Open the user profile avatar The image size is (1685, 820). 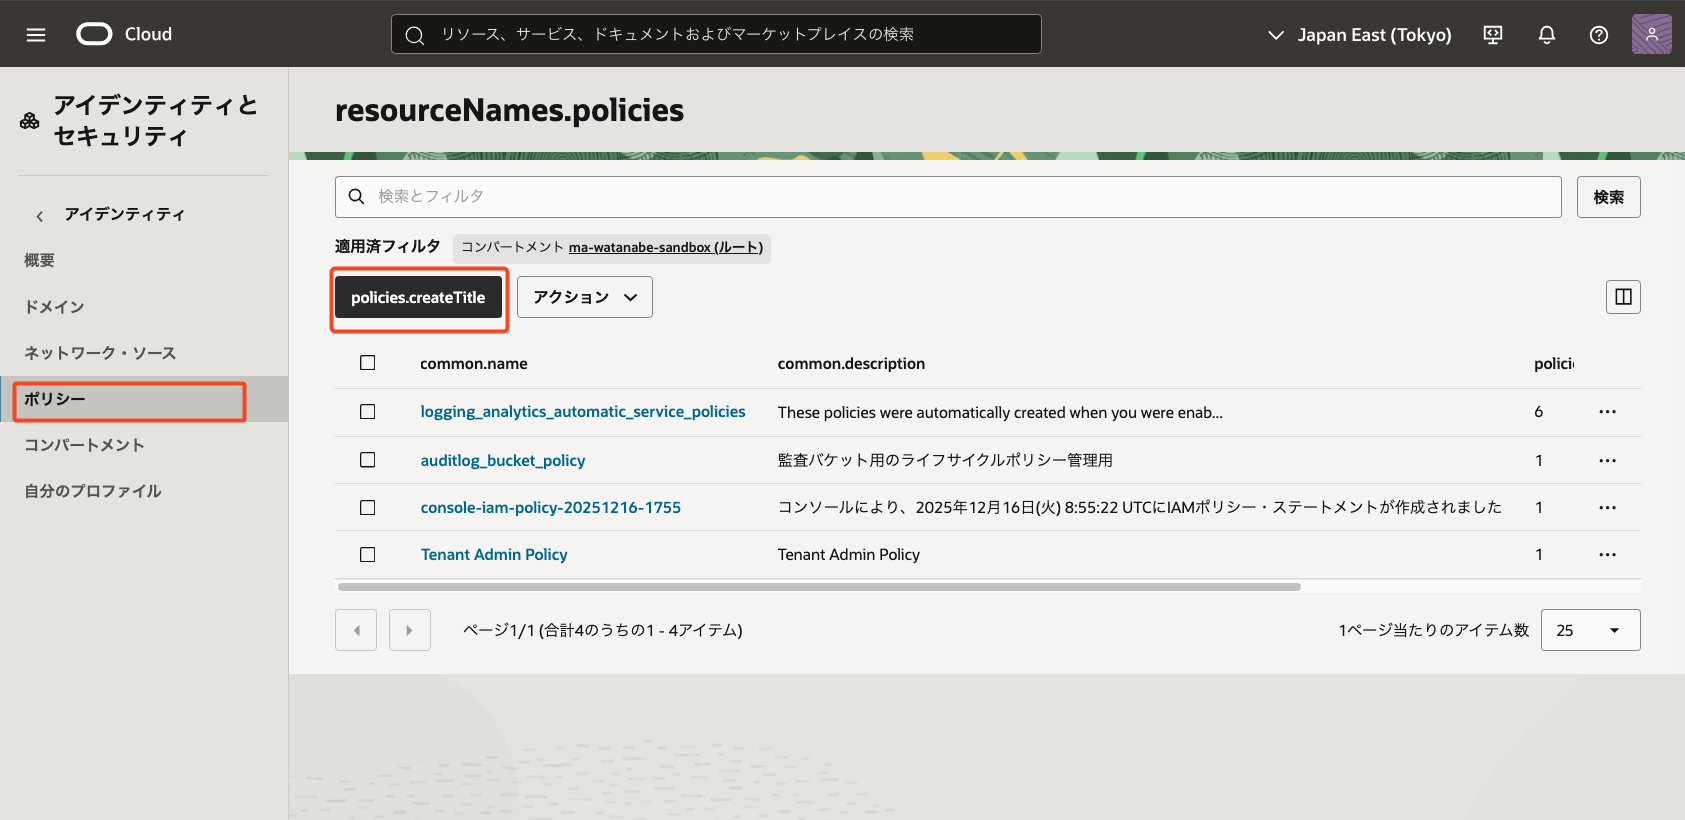pyautogui.click(x=1651, y=34)
